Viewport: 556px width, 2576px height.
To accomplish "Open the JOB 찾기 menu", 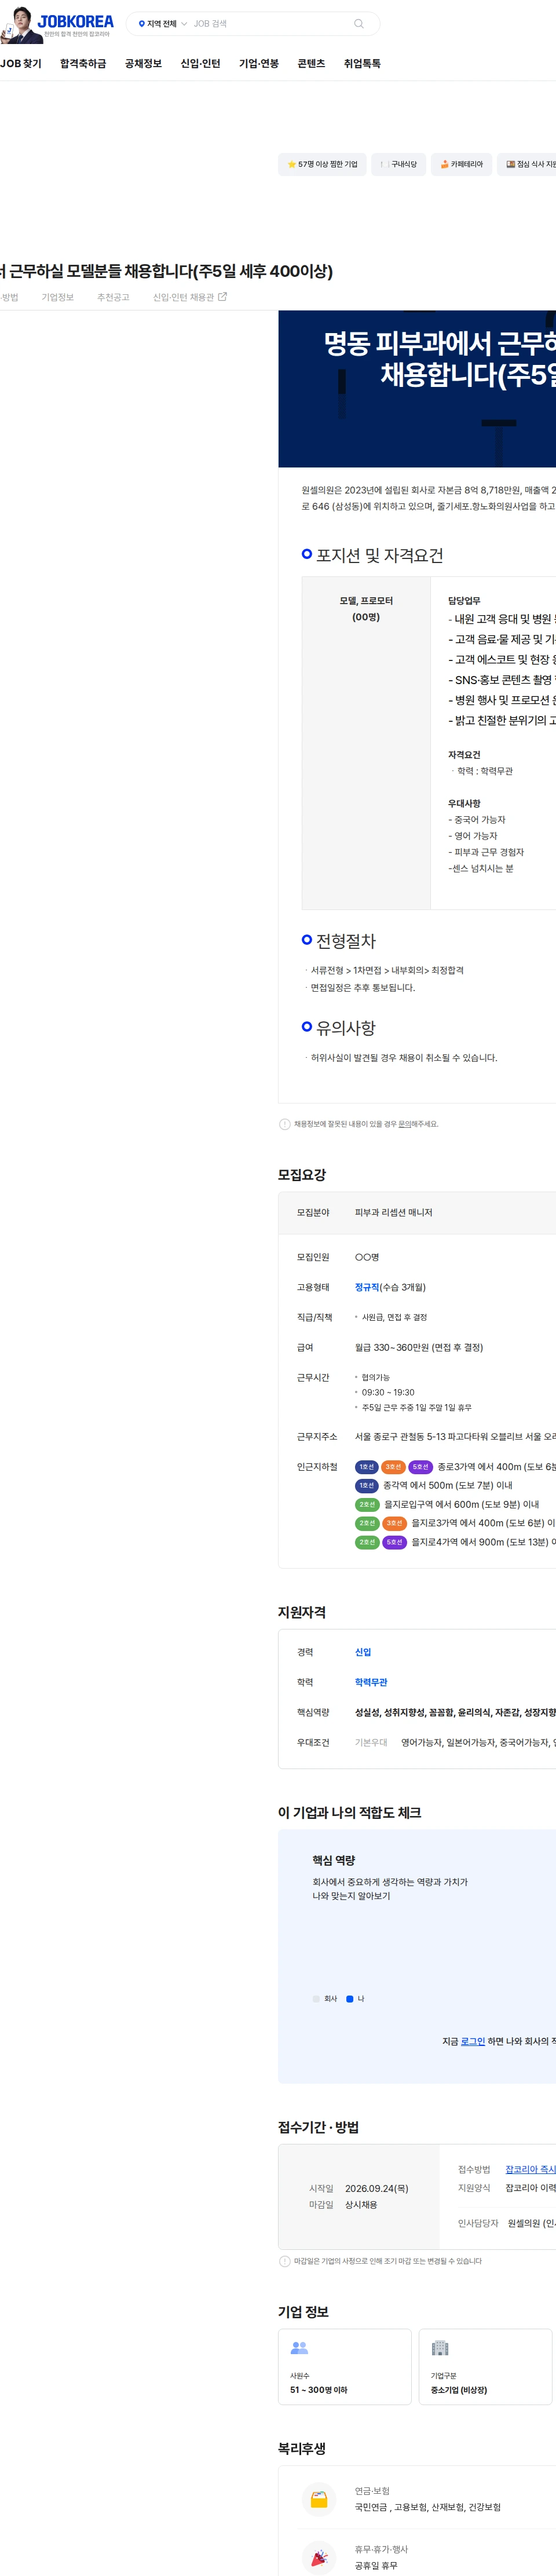I will point(21,63).
